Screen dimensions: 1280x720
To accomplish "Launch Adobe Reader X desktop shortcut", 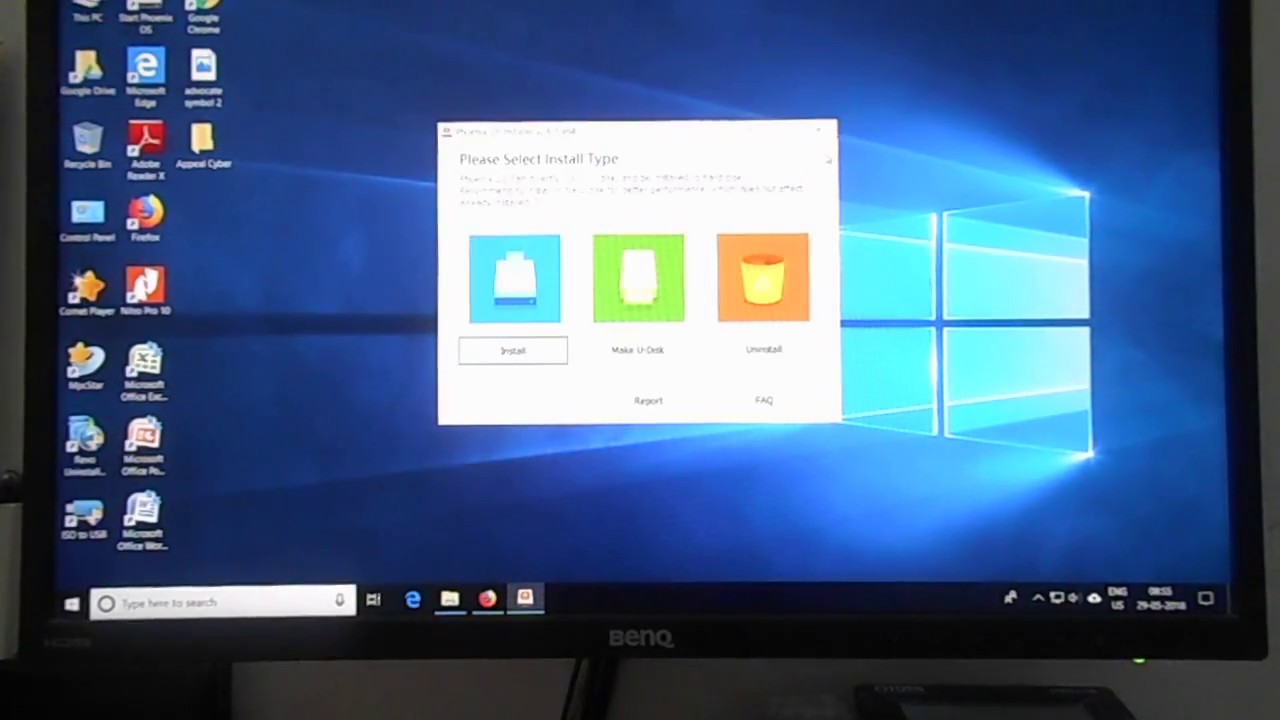I will click(x=145, y=150).
